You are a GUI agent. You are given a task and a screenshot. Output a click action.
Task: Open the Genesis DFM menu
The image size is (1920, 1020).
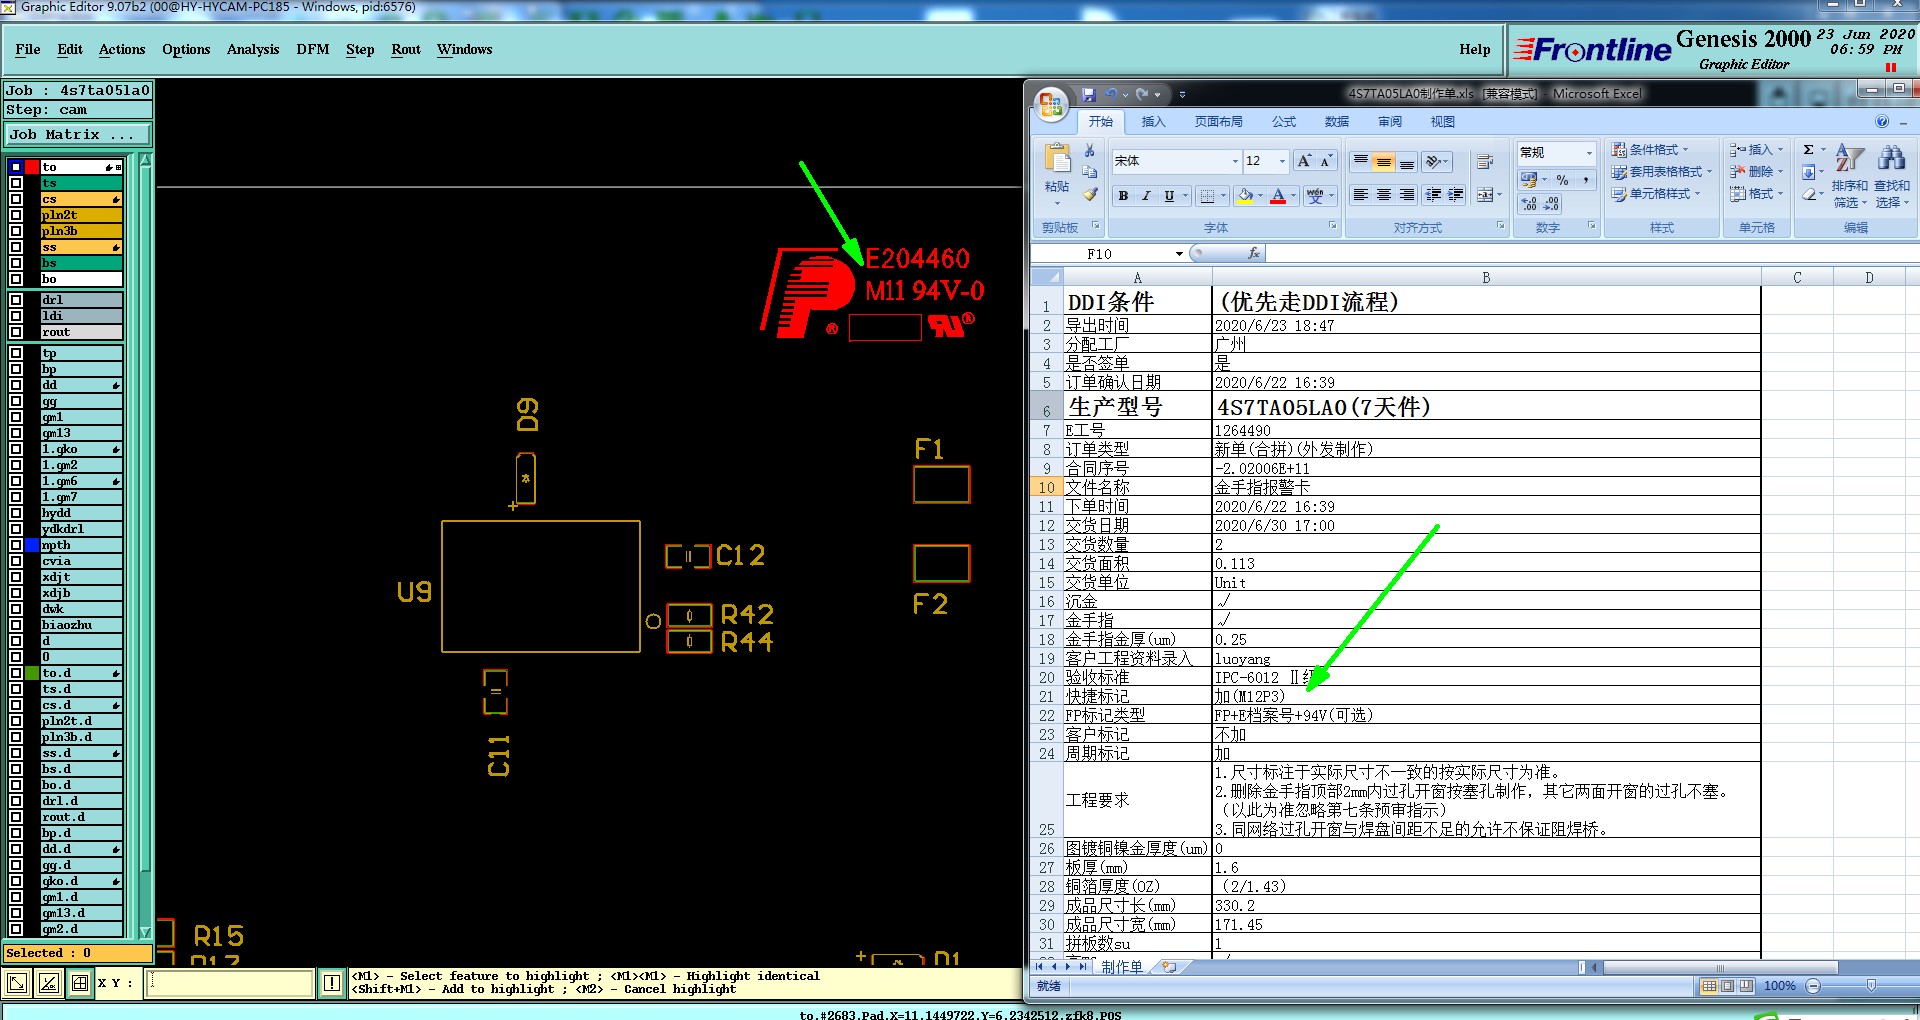click(x=313, y=50)
